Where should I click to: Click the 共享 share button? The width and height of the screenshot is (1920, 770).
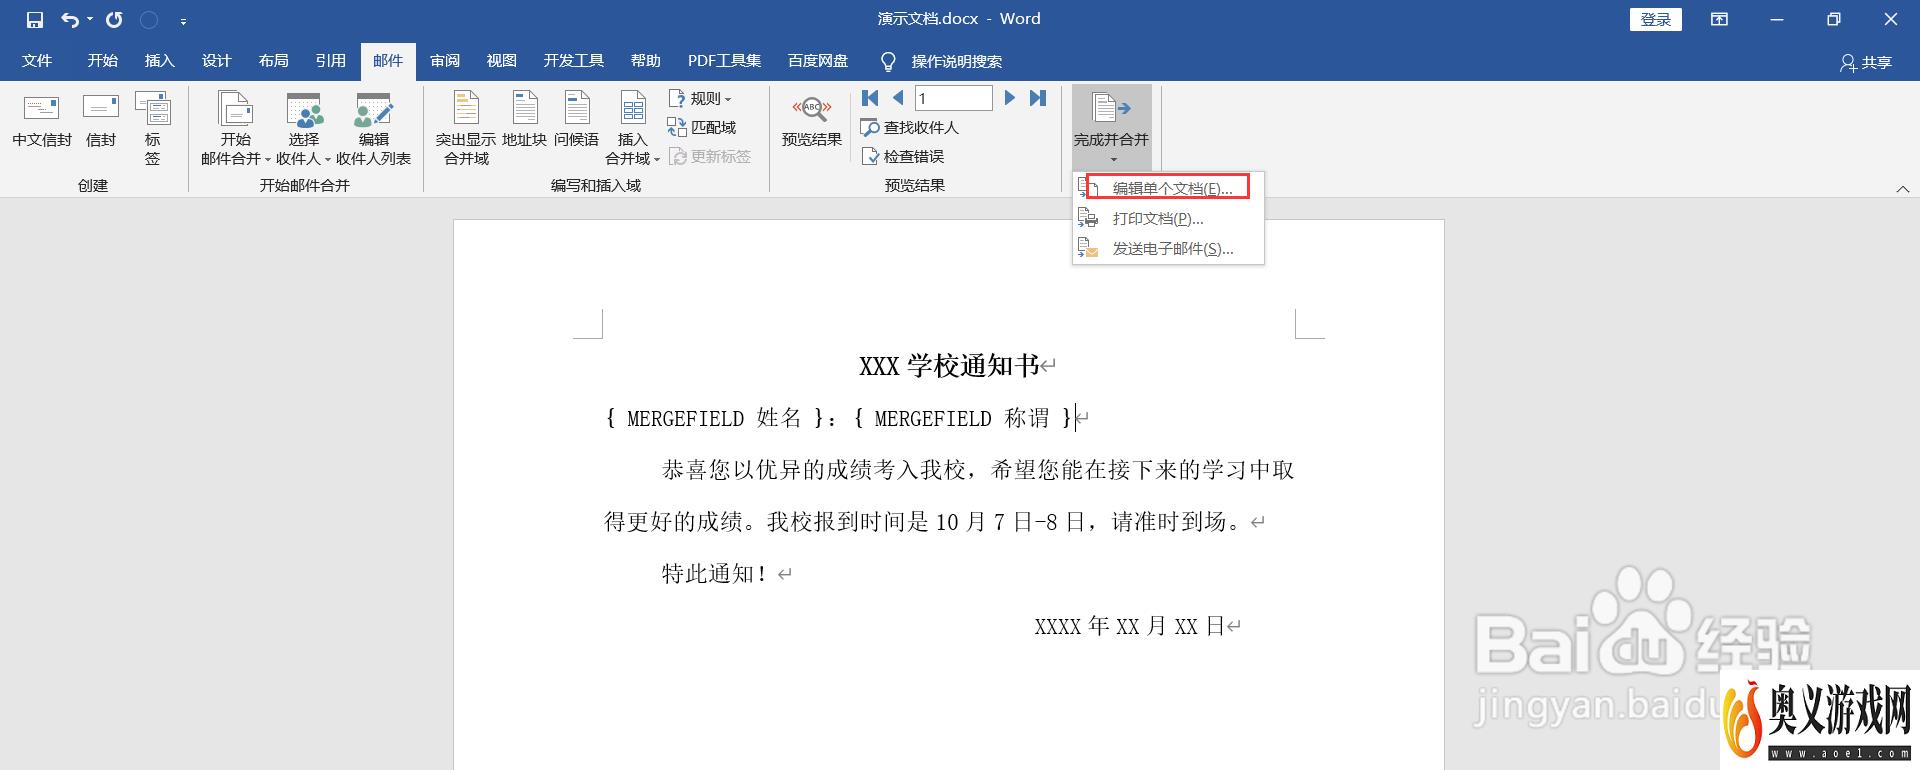click(x=1867, y=62)
